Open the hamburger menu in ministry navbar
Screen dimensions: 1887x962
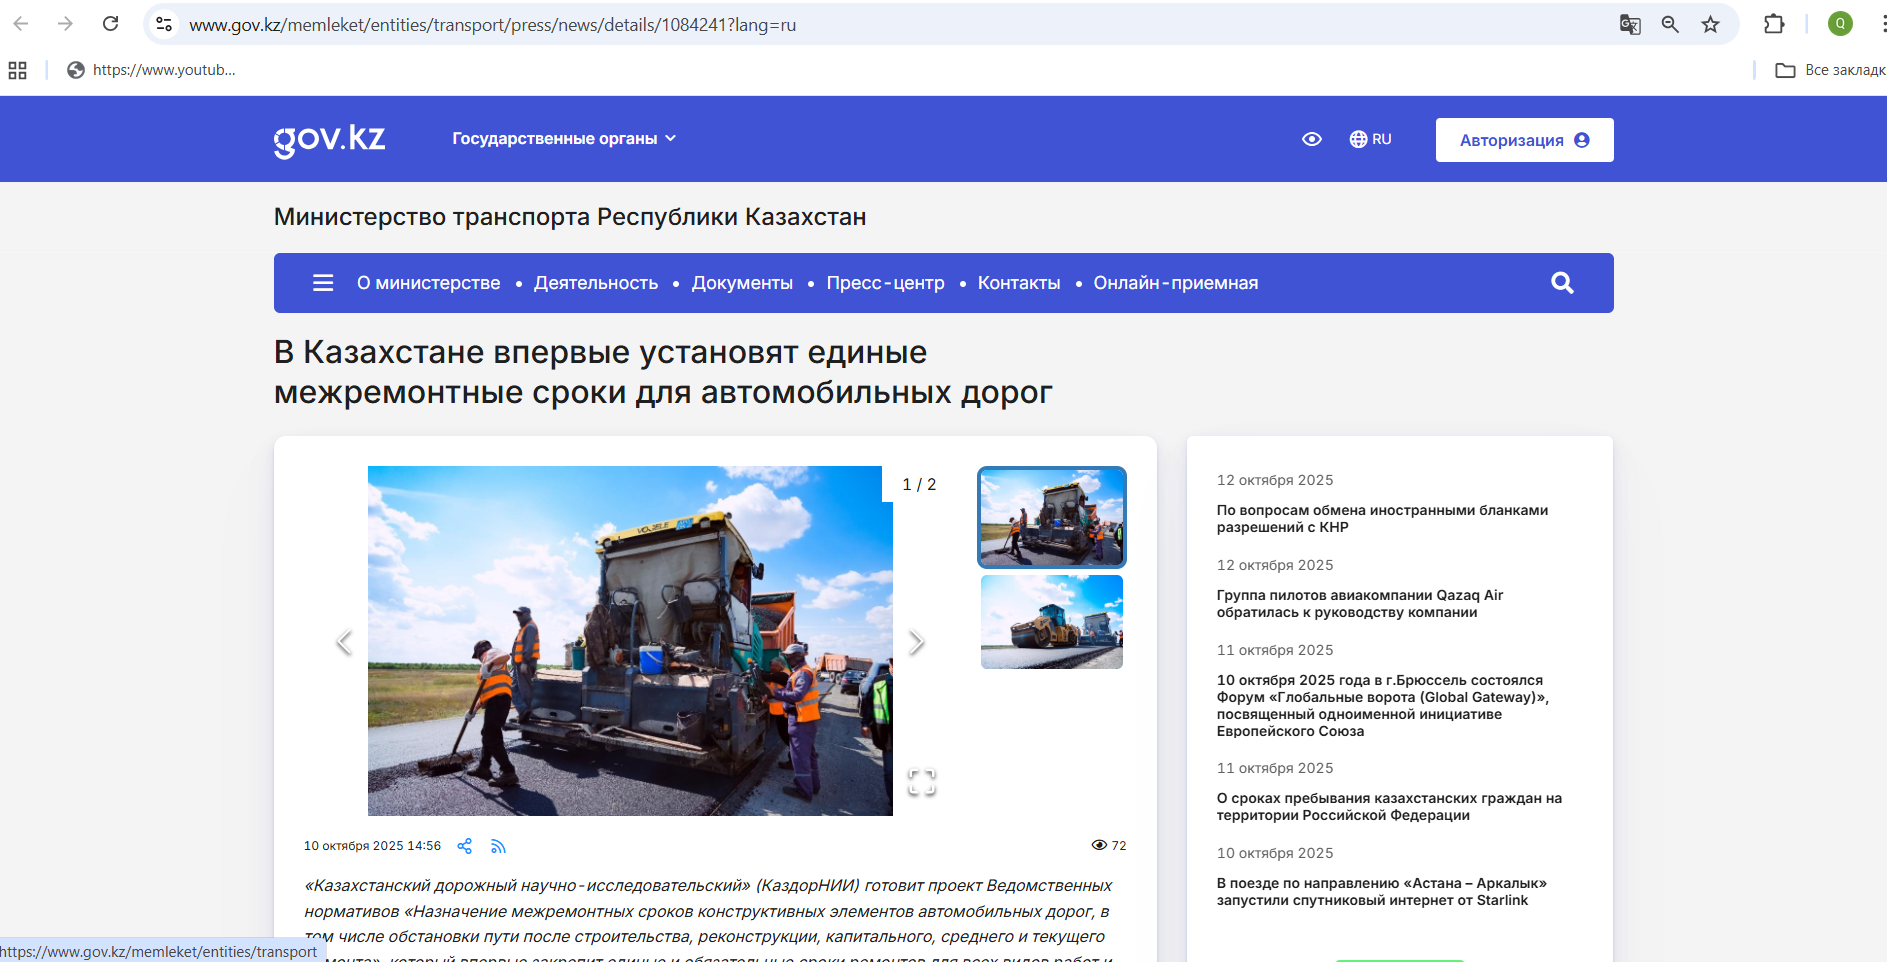pyautogui.click(x=323, y=283)
